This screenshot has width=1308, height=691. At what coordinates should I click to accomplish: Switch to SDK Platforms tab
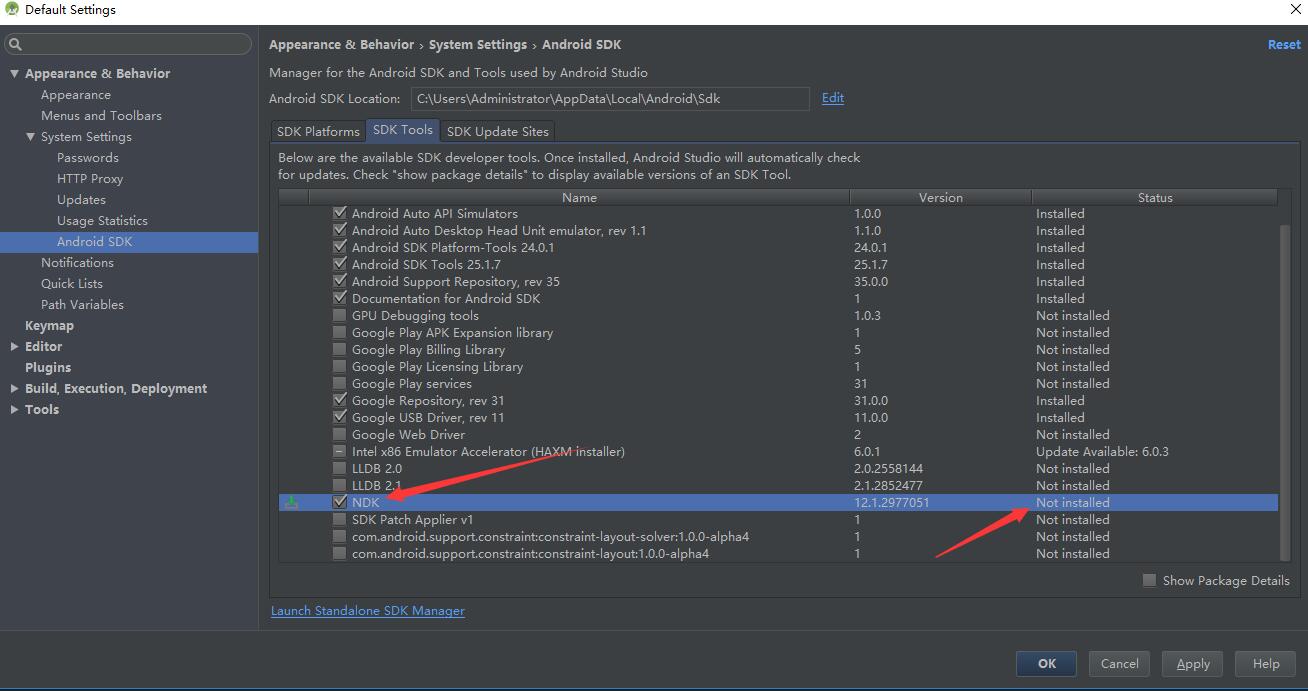pos(318,131)
